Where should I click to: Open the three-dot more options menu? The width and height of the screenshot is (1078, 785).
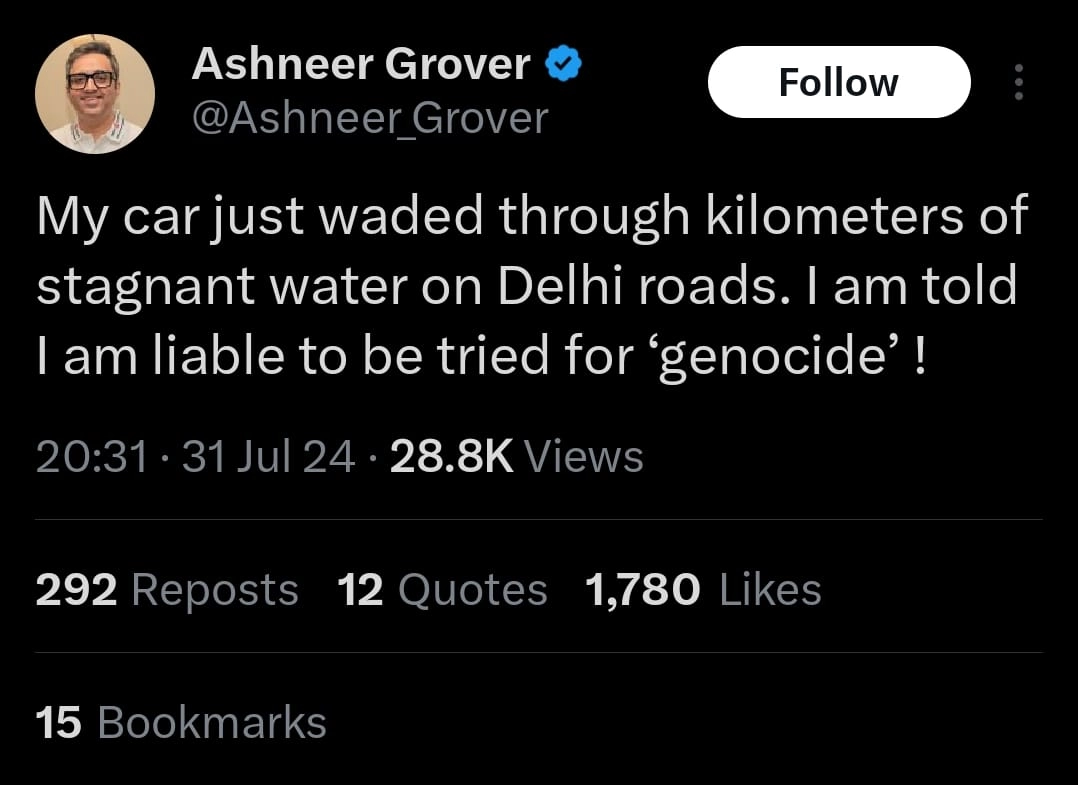(1018, 82)
